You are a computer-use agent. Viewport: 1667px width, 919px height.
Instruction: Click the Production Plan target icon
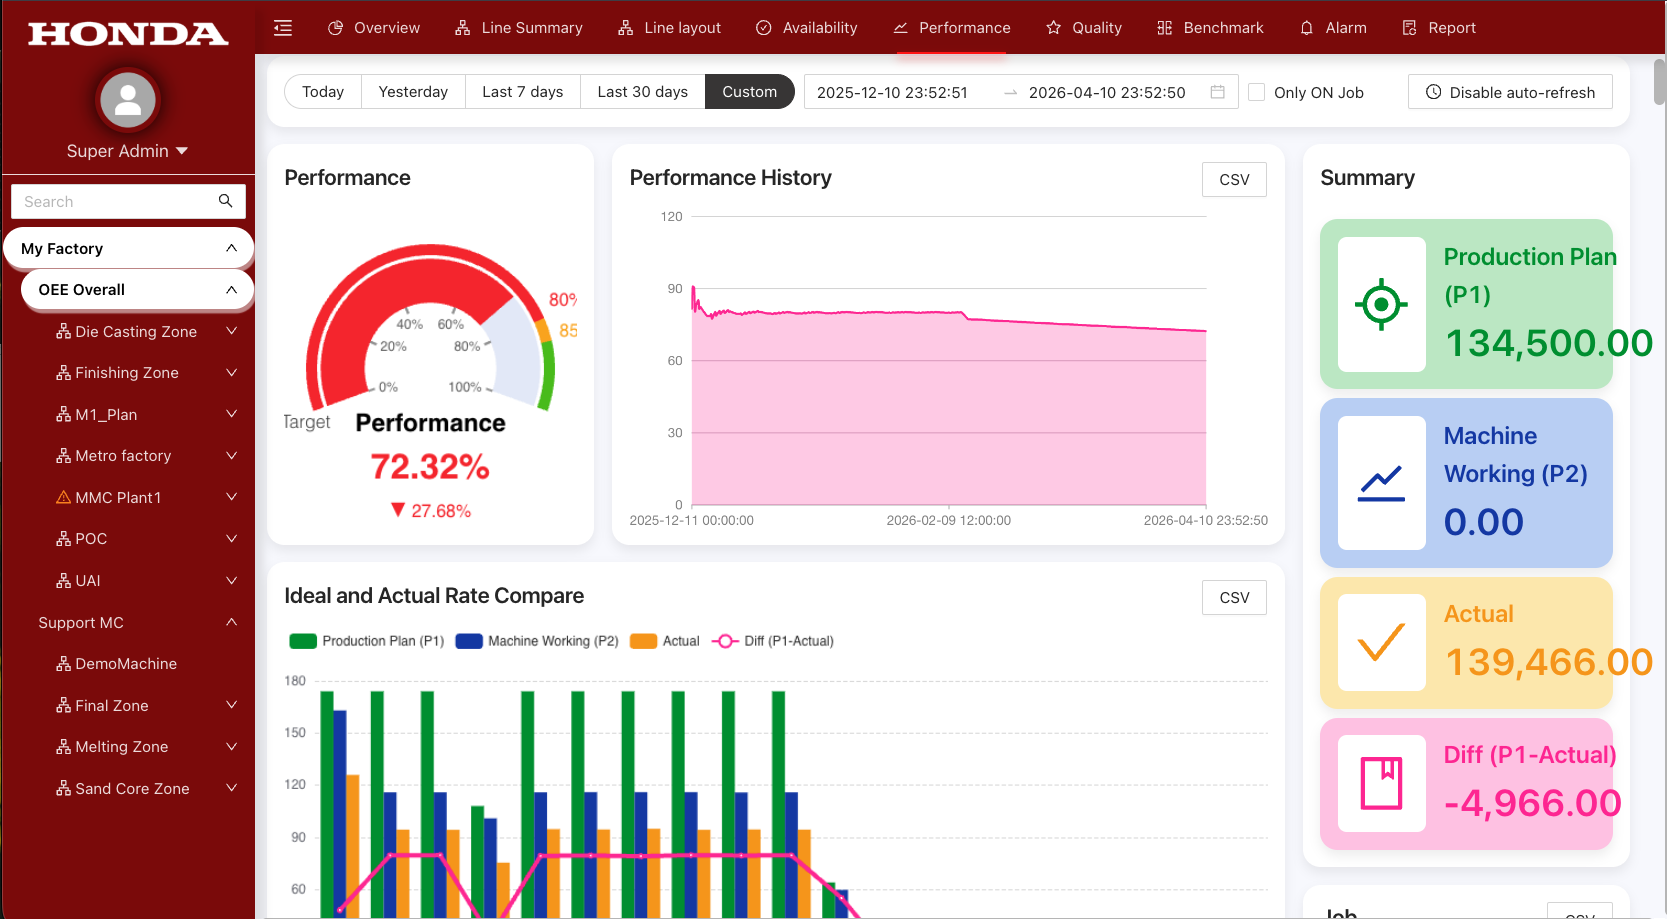point(1381,304)
